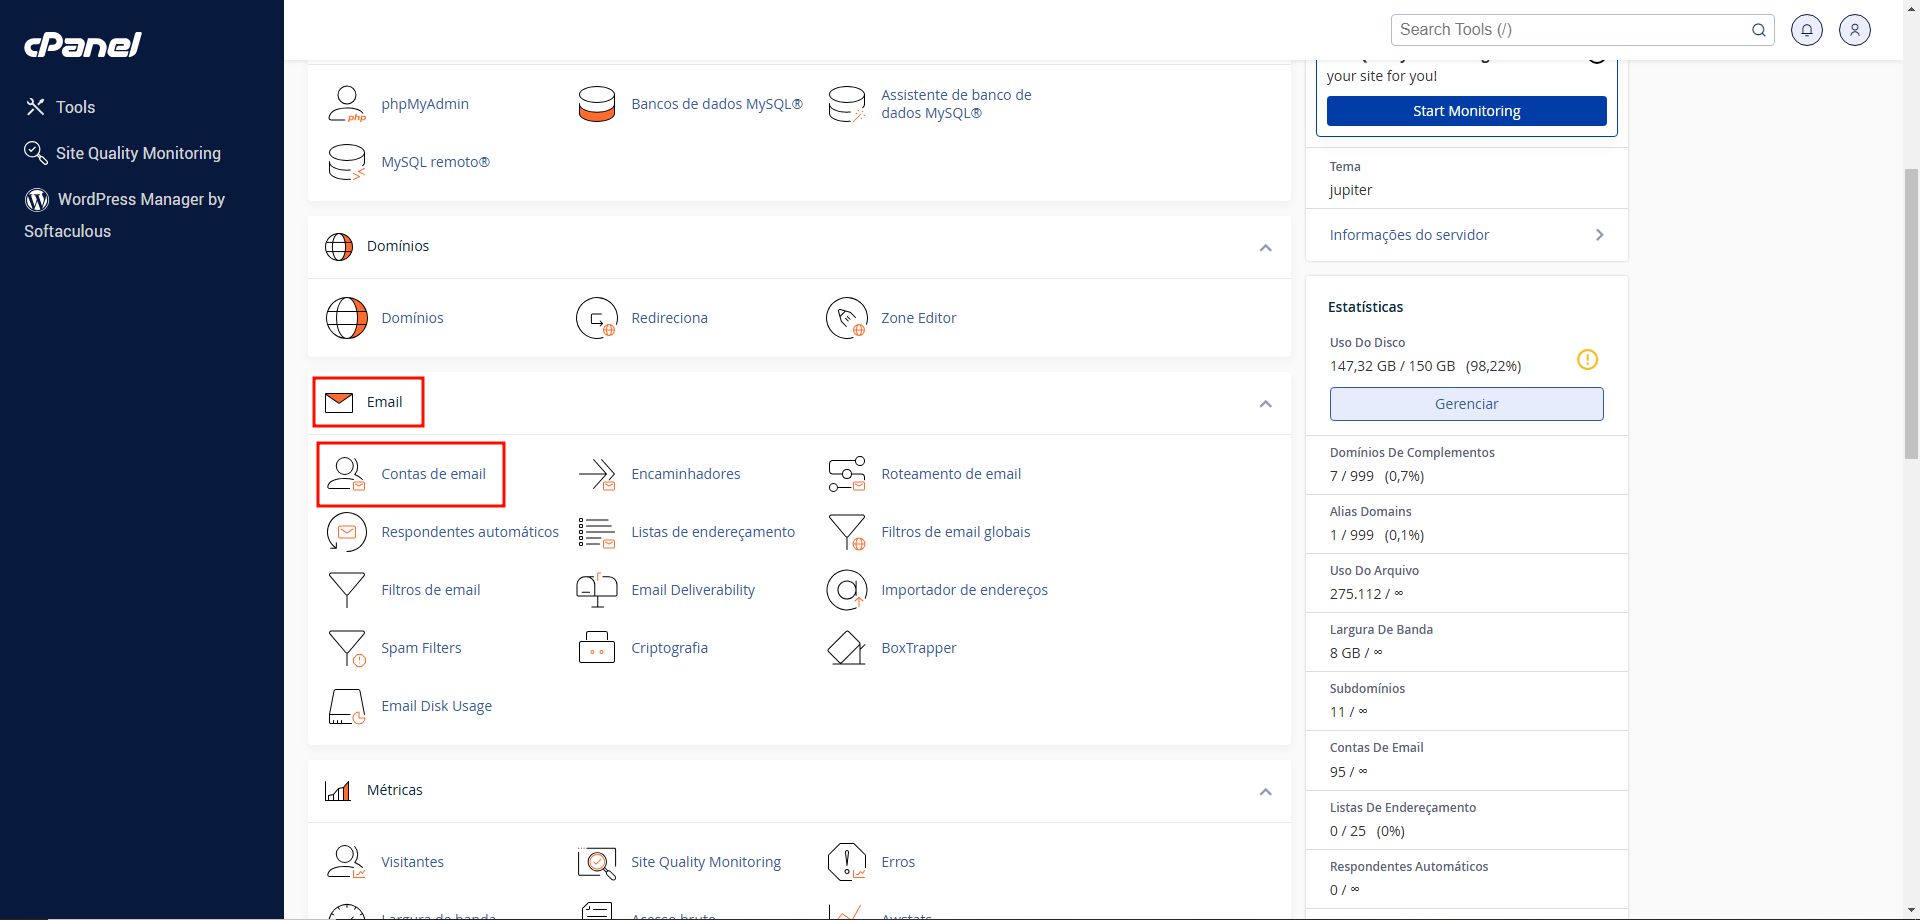The width and height of the screenshot is (1920, 920).
Task: Click the MySQL remoto icon
Action: 347,162
